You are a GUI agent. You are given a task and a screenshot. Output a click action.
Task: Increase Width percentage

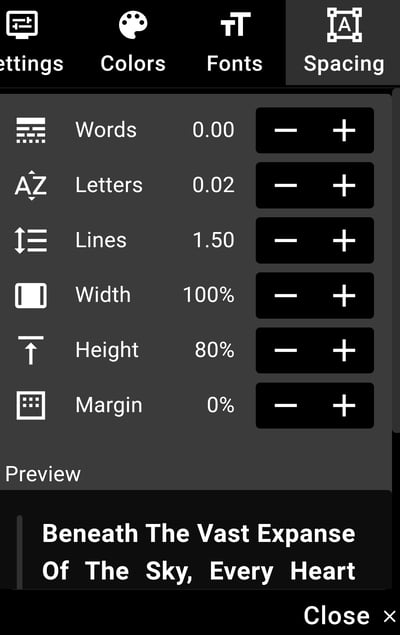[344, 296]
